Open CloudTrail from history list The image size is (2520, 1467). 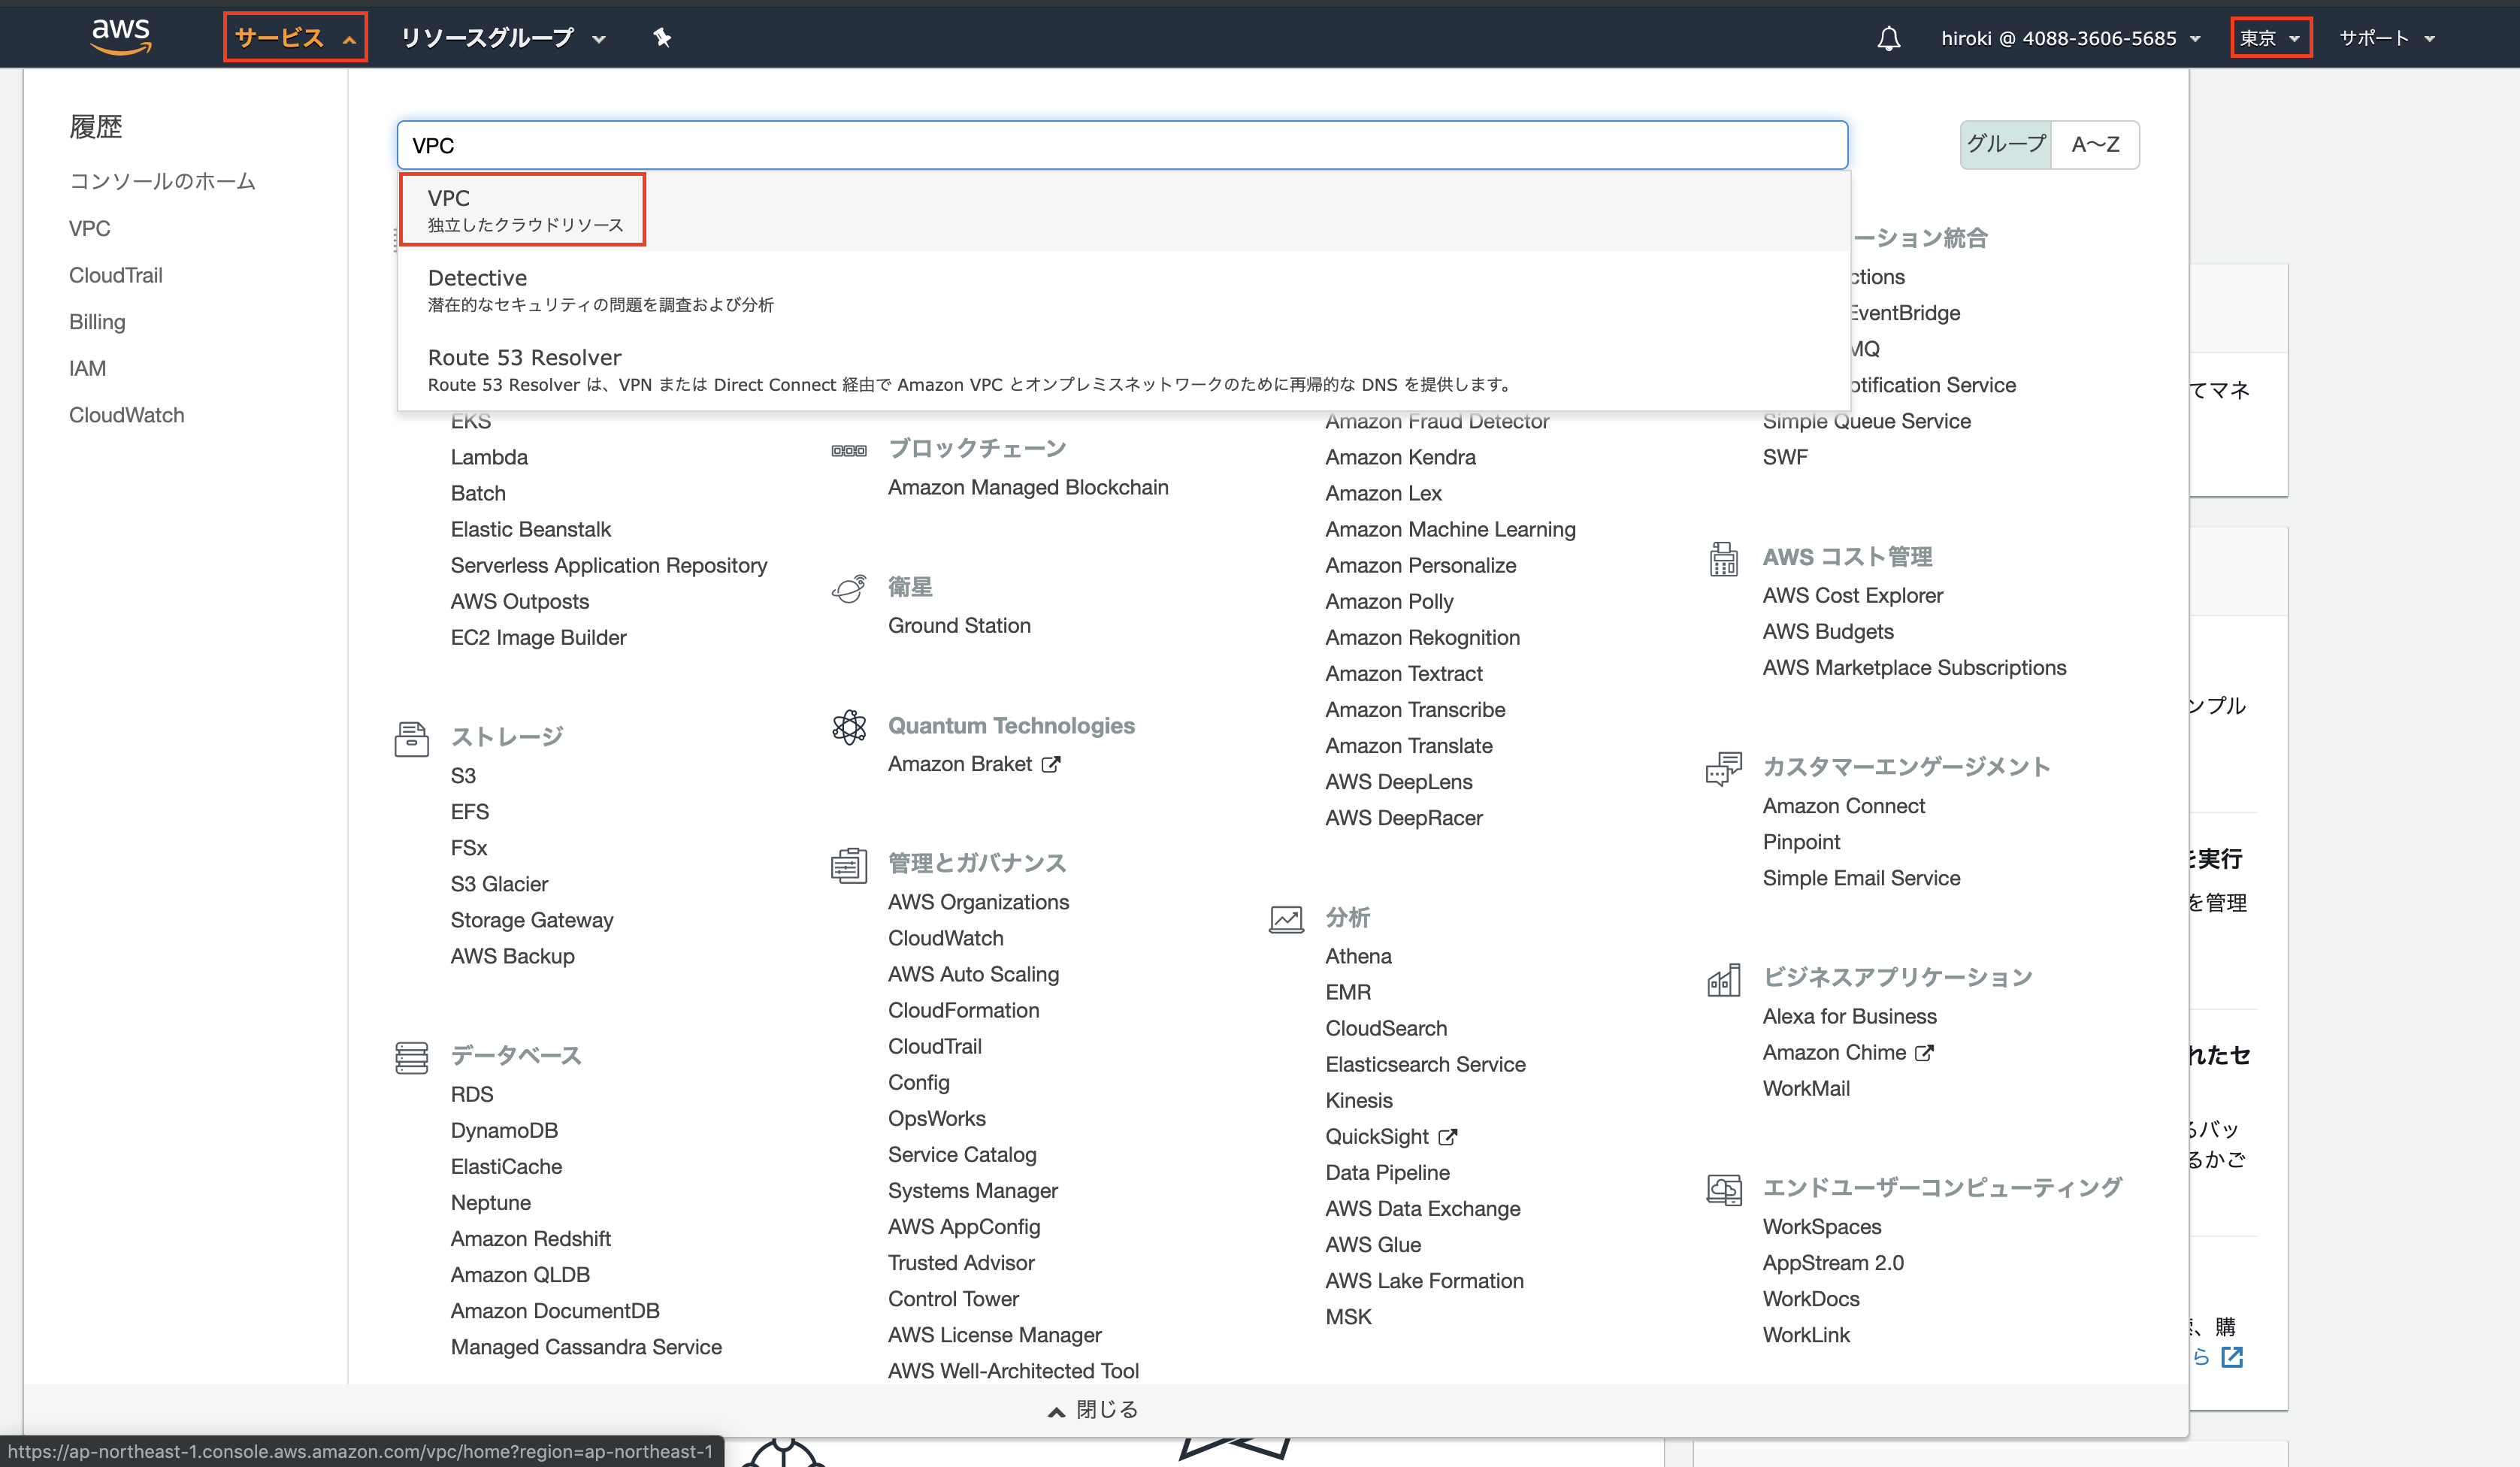116,275
